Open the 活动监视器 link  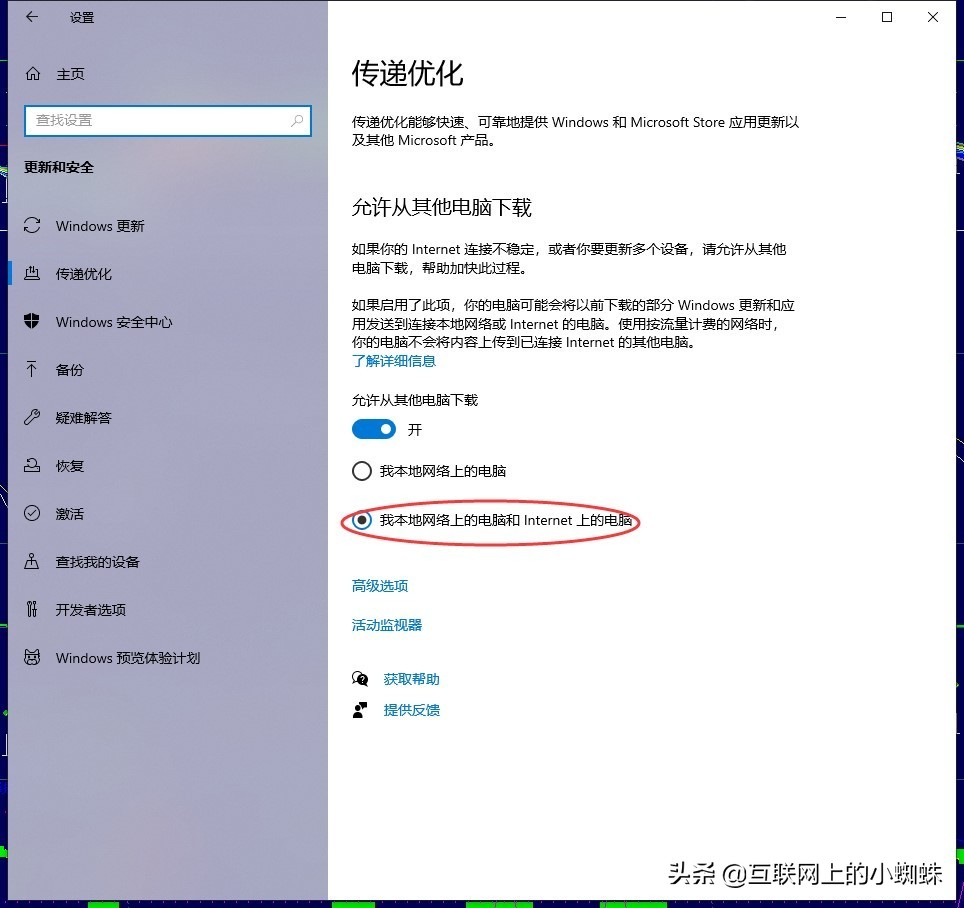click(x=389, y=625)
